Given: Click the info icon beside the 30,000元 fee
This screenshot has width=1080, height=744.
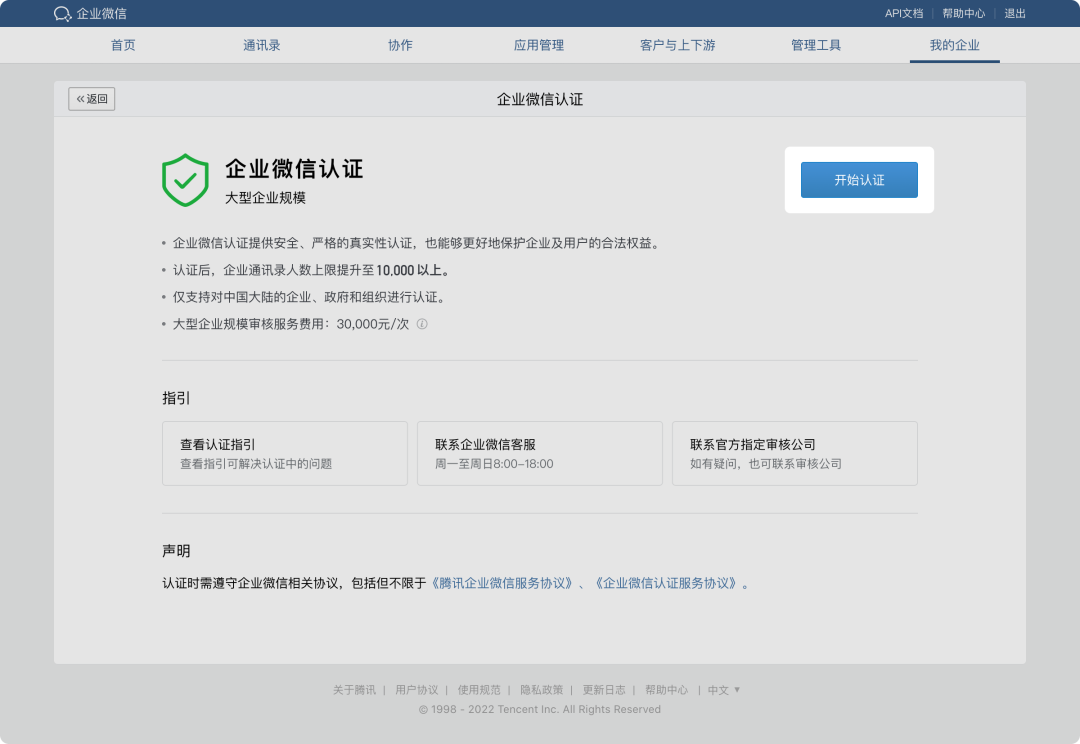Looking at the screenshot, I should click(x=422, y=324).
